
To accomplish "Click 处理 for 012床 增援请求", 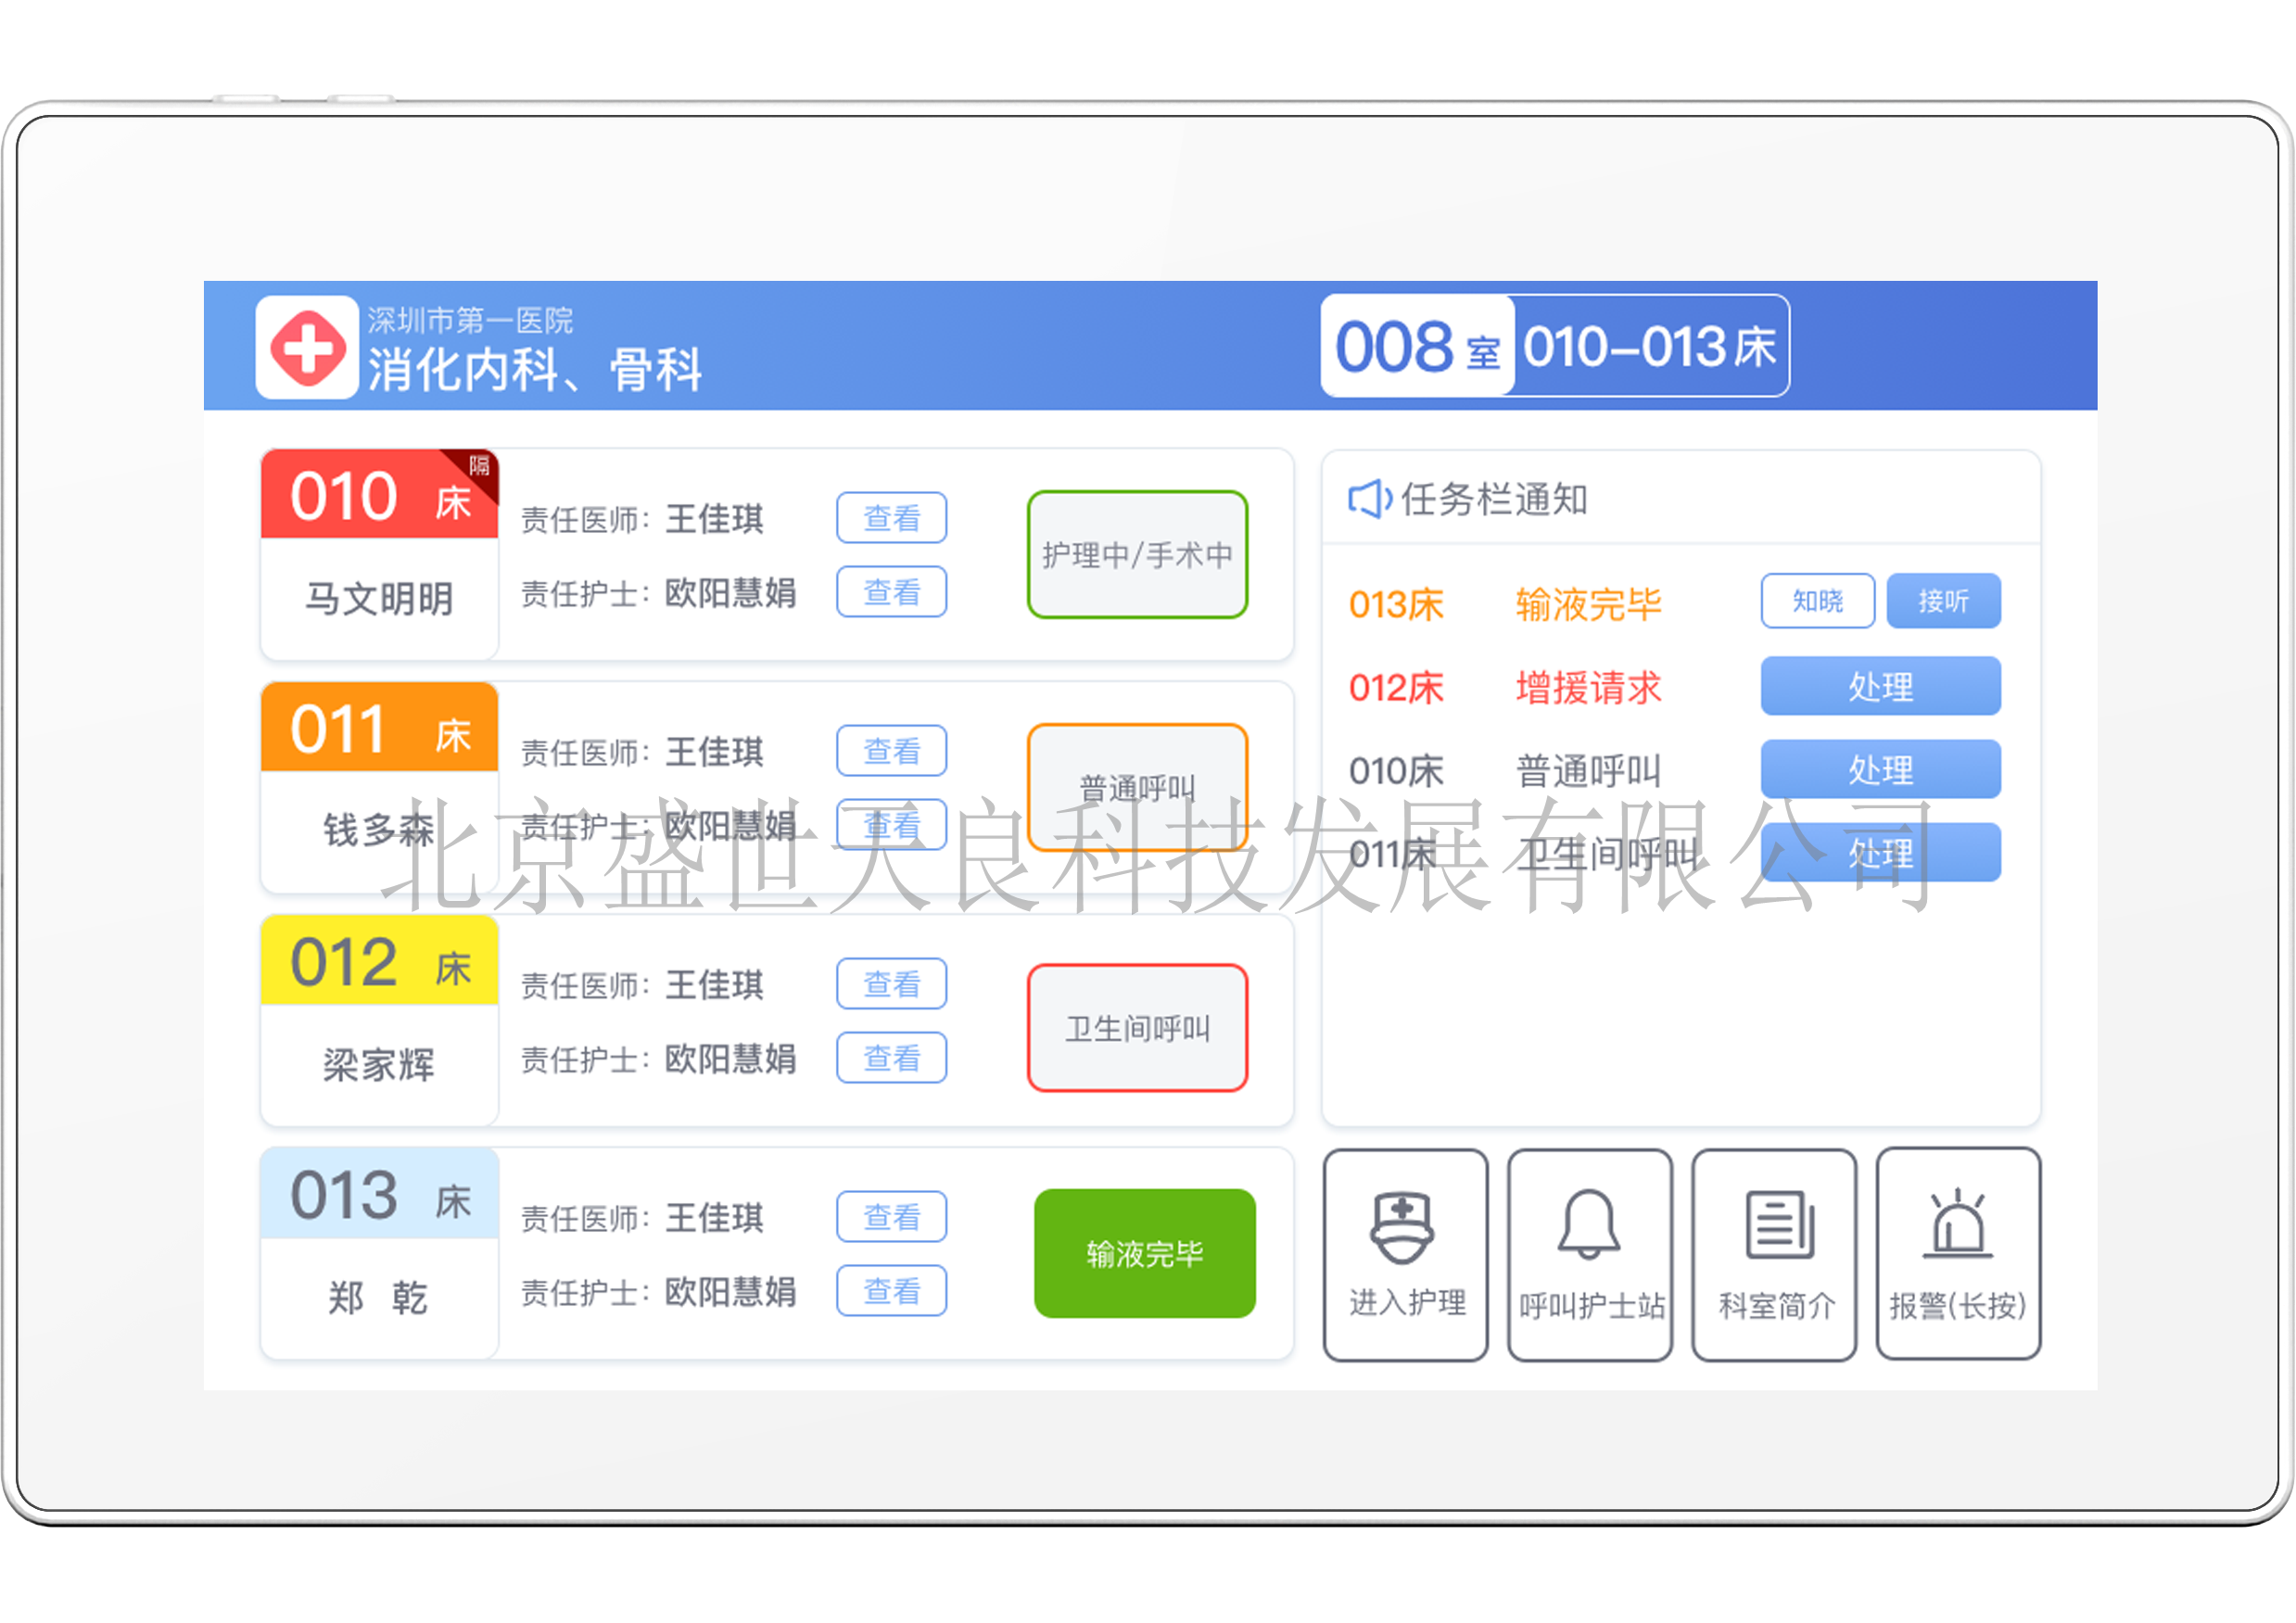I will tap(1880, 687).
